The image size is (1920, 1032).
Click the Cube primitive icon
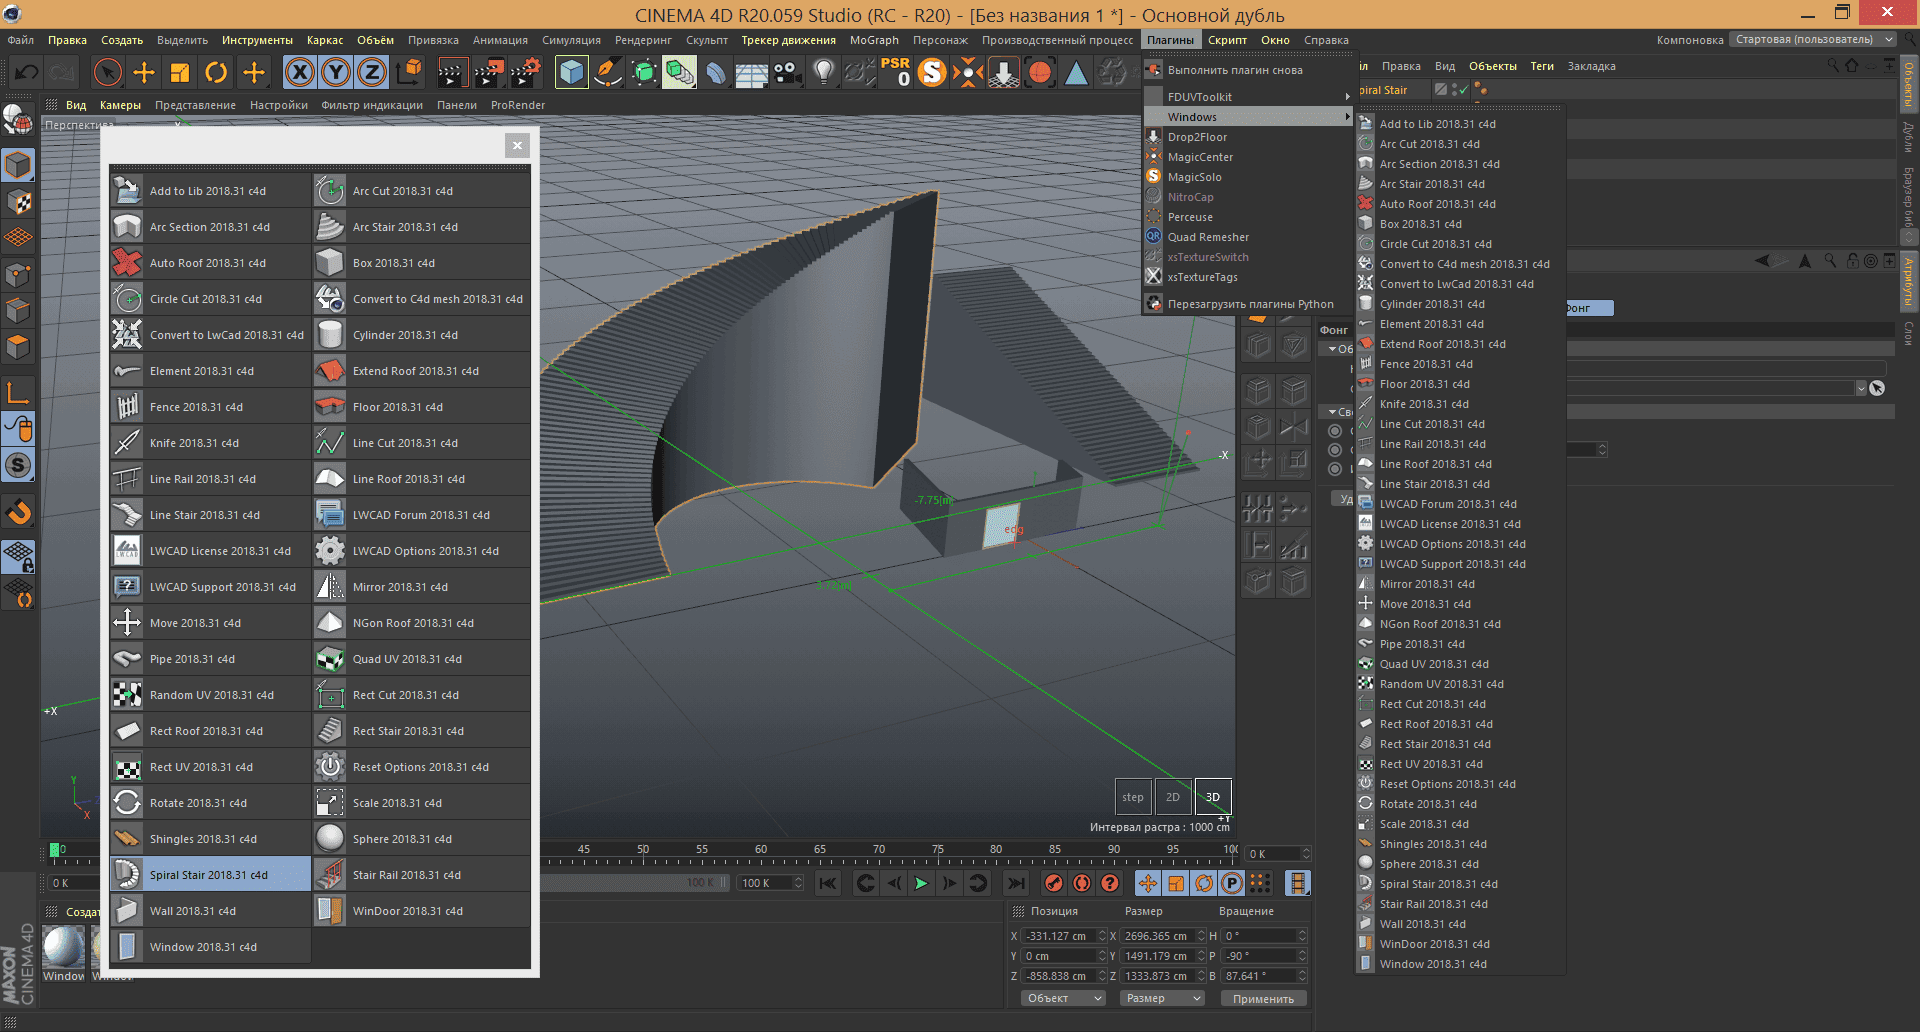[571, 72]
